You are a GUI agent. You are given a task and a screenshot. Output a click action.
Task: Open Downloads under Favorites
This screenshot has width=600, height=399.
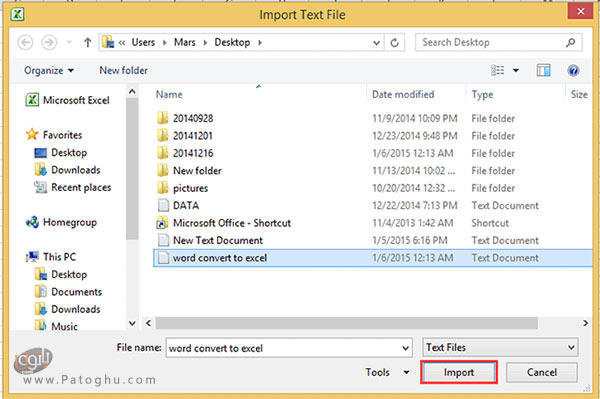pos(67,170)
